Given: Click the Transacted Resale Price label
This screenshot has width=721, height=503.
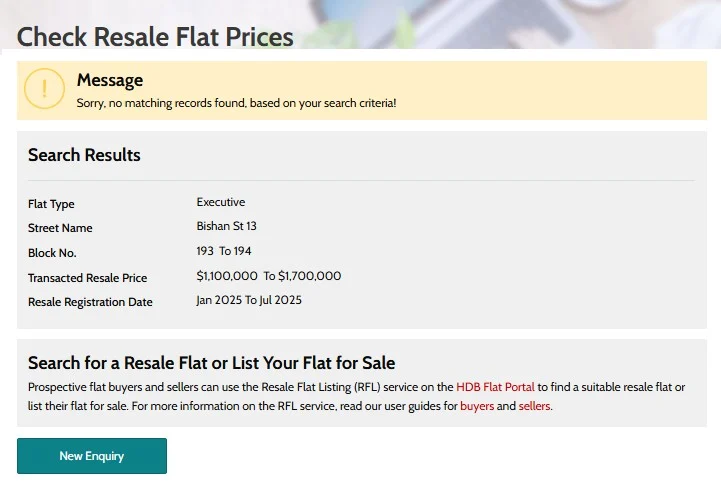Looking at the screenshot, I should (87, 278).
